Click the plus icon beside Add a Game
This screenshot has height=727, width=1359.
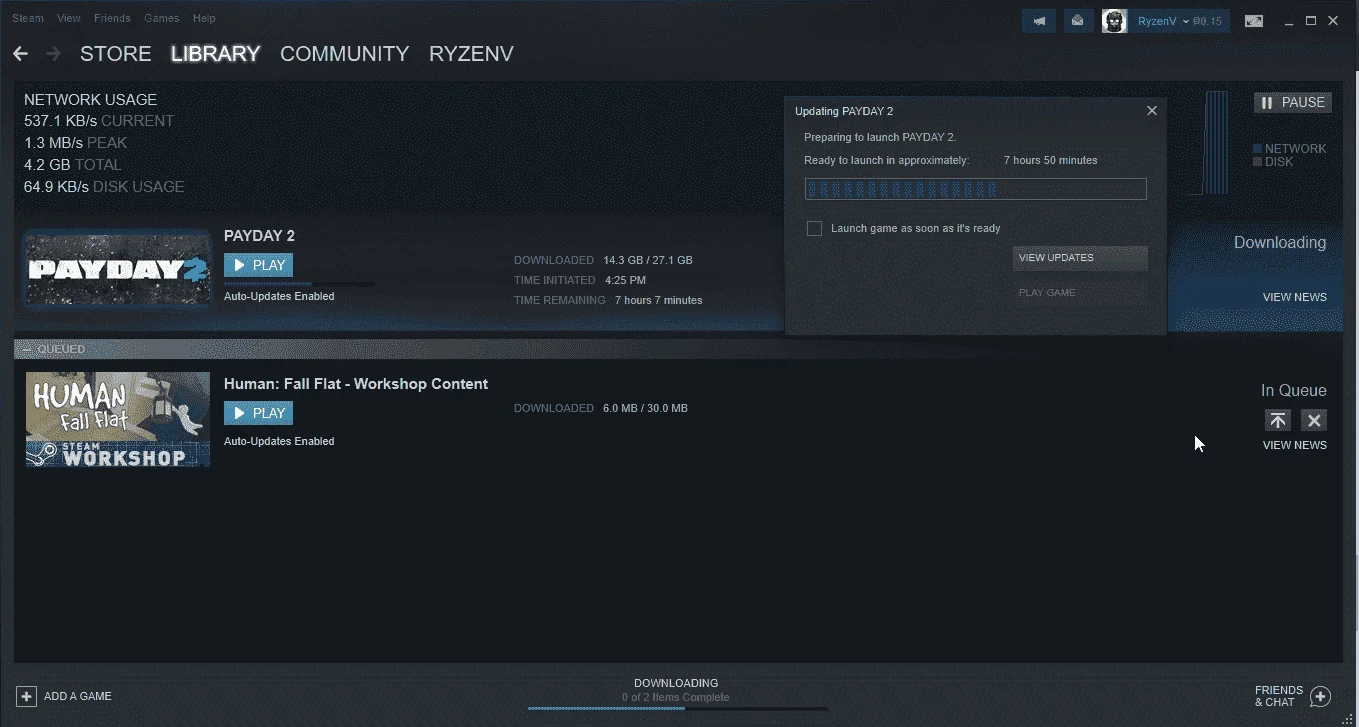point(26,696)
